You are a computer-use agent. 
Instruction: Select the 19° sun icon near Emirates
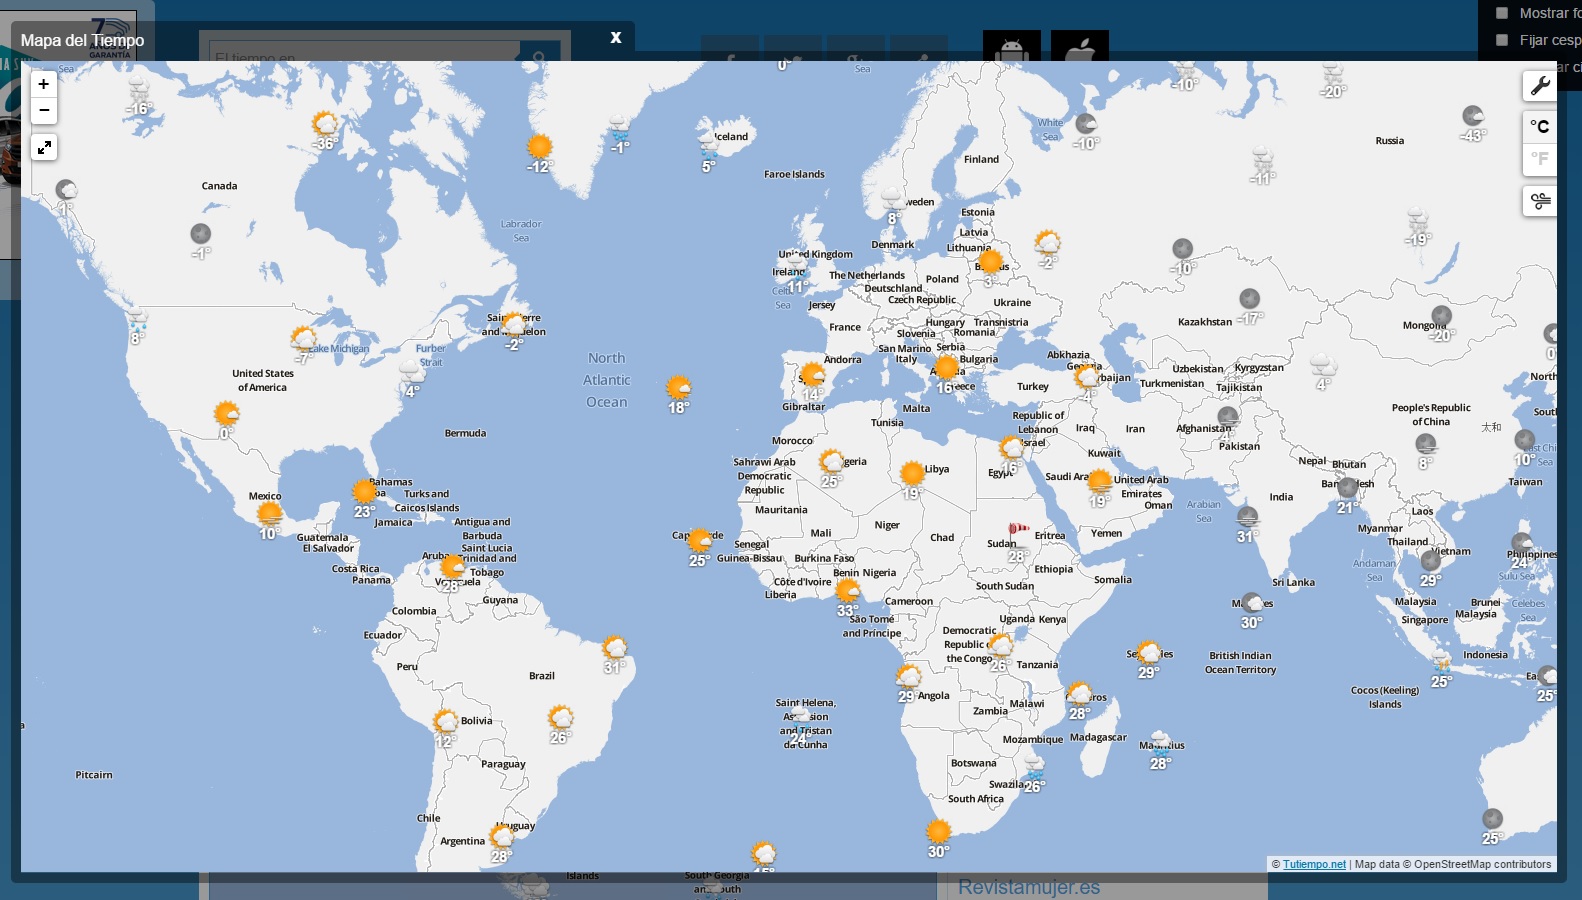(1100, 481)
